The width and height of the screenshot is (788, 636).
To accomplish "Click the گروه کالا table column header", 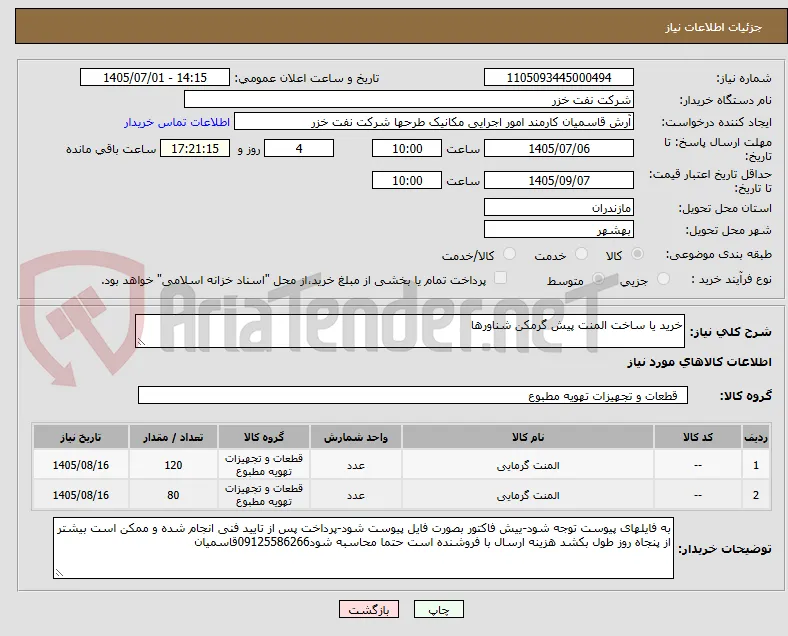I will click(264, 437).
